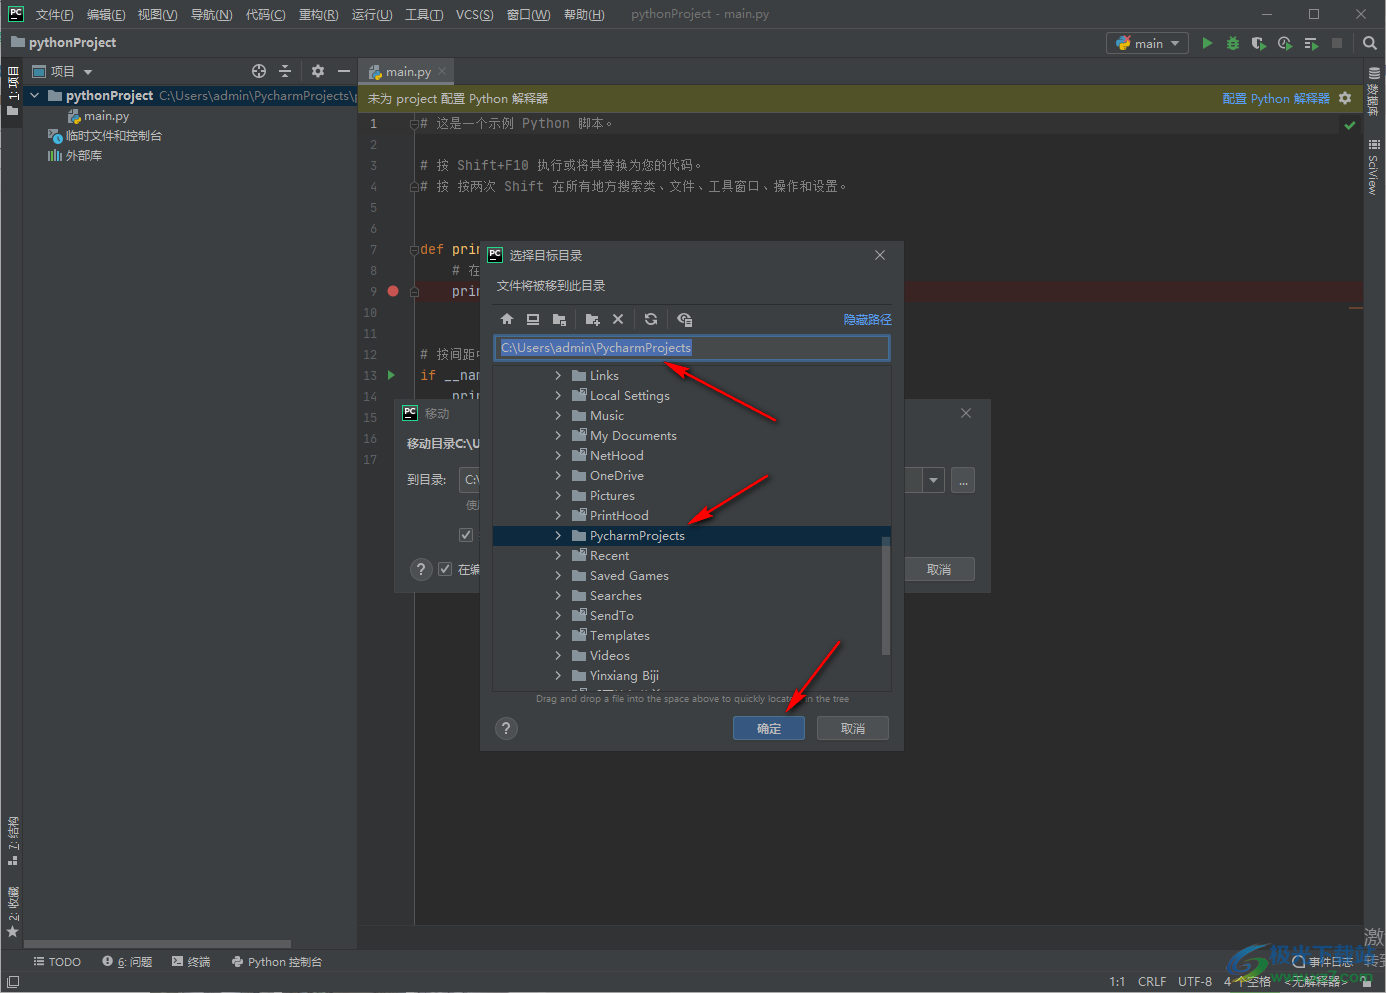Refresh the directory tree in chooser
This screenshot has height=993, width=1386.
[x=651, y=319]
